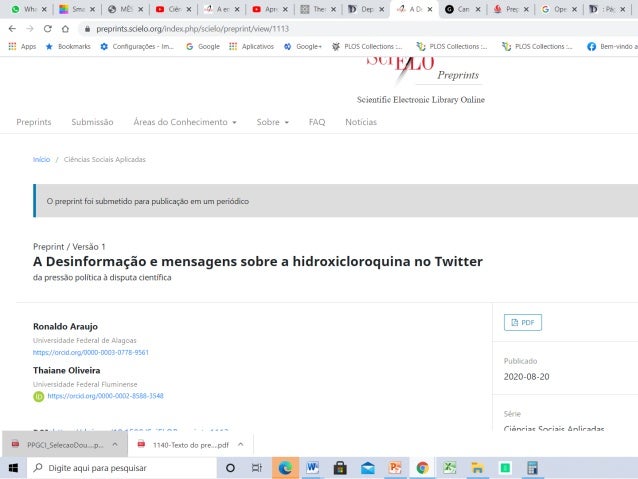Click the browser forward arrow
The width and height of the screenshot is (638, 479).
(x=30, y=28)
